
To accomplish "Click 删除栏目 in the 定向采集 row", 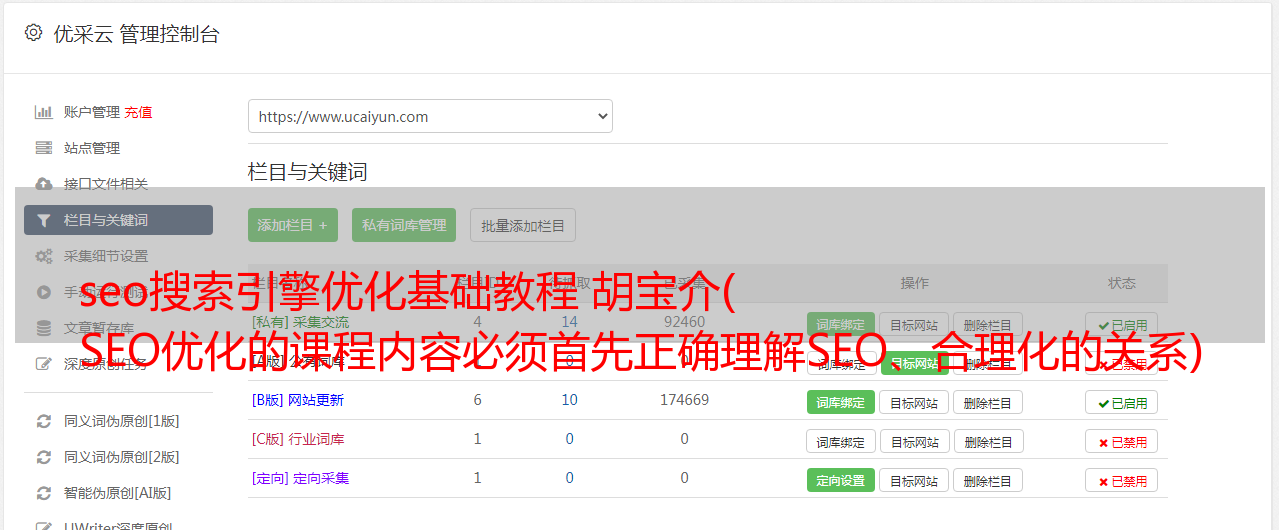I will [x=988, y=480].
